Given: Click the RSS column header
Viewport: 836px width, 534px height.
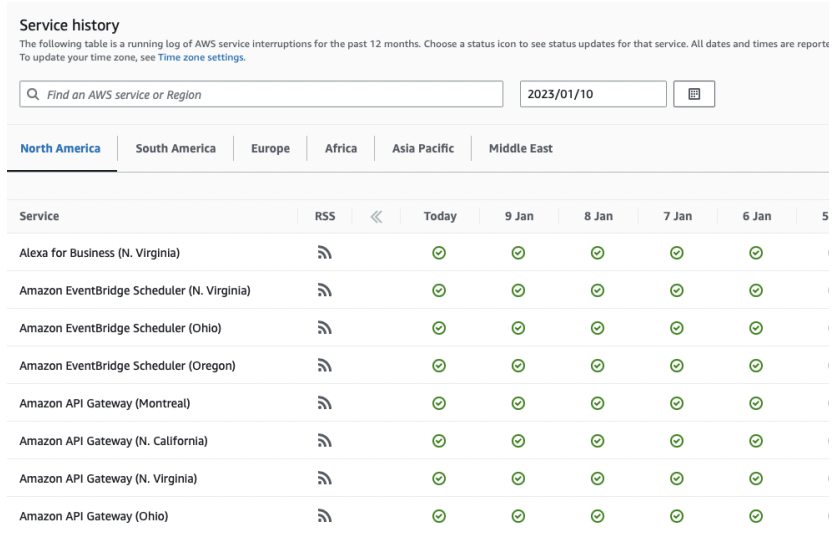Looking at the screenshot, I should tap(325, 216).
